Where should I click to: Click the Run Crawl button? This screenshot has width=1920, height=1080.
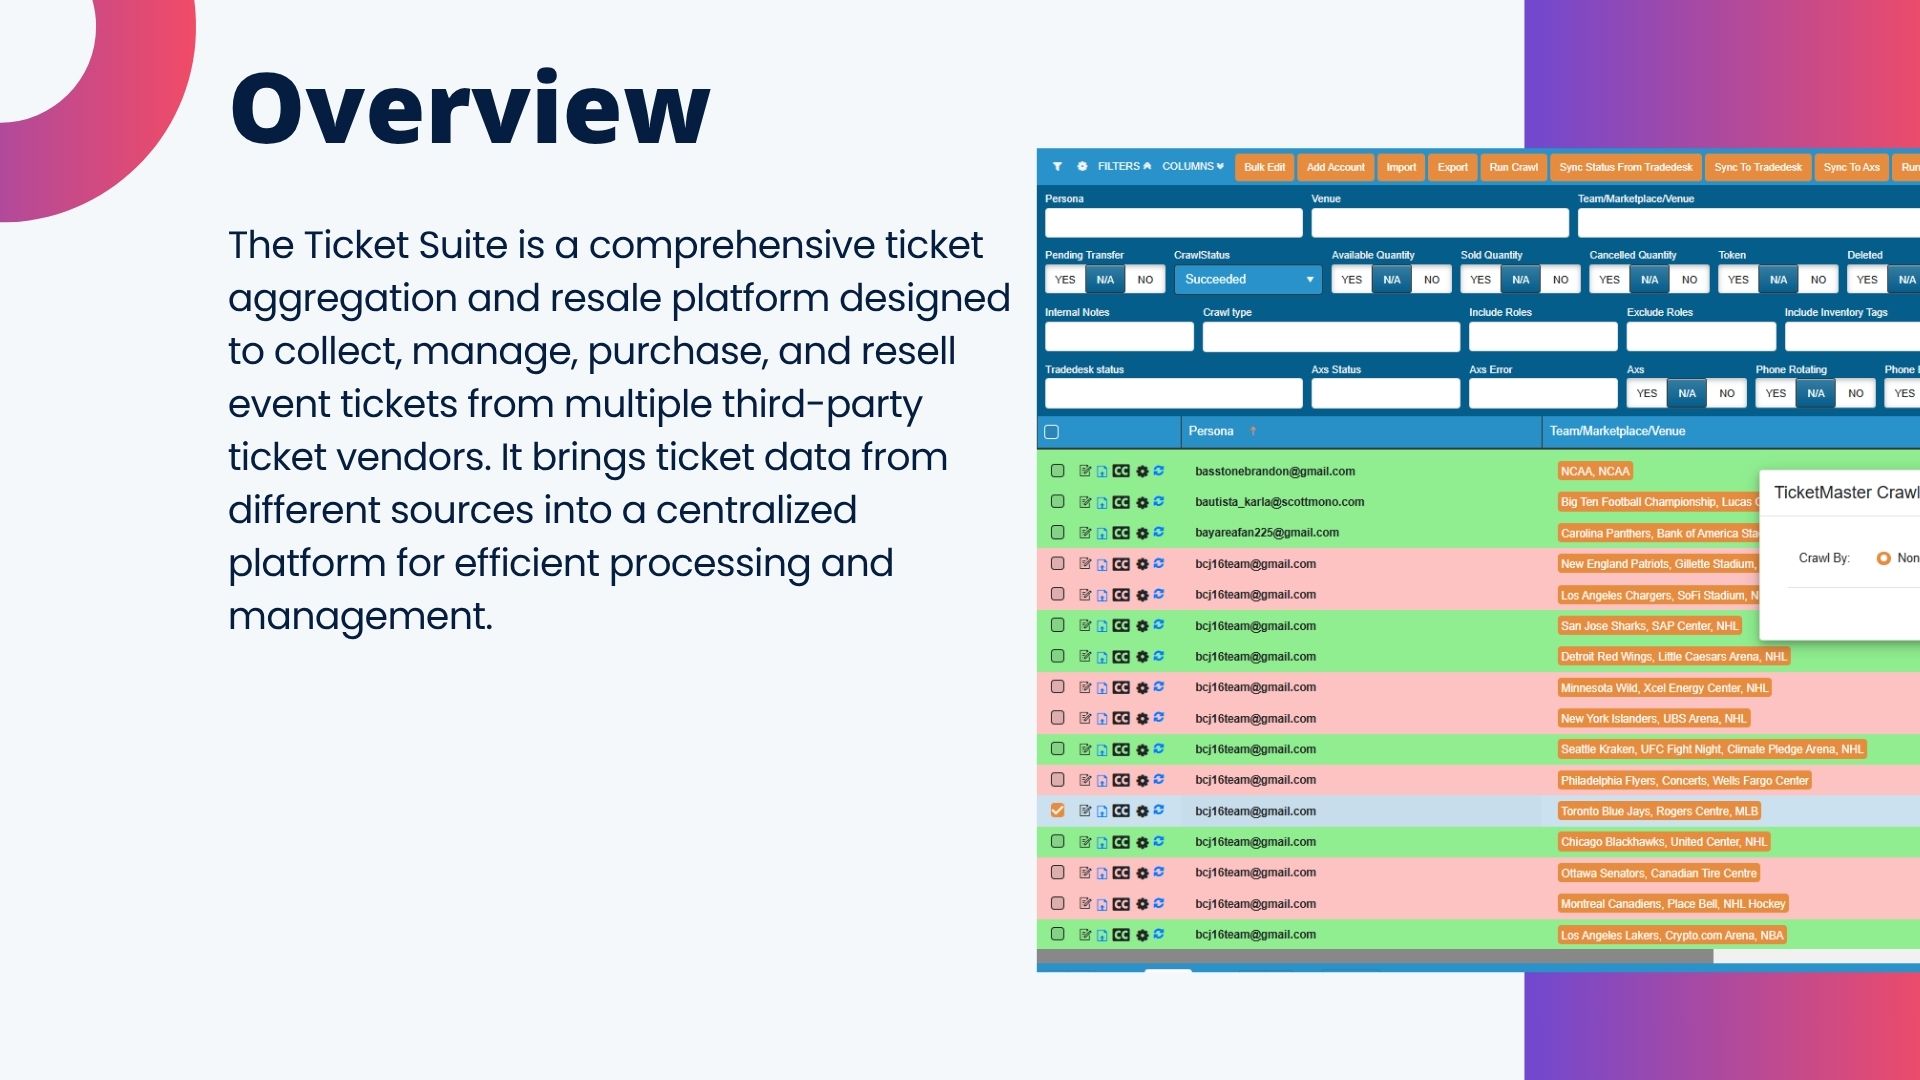(1513, 167)
